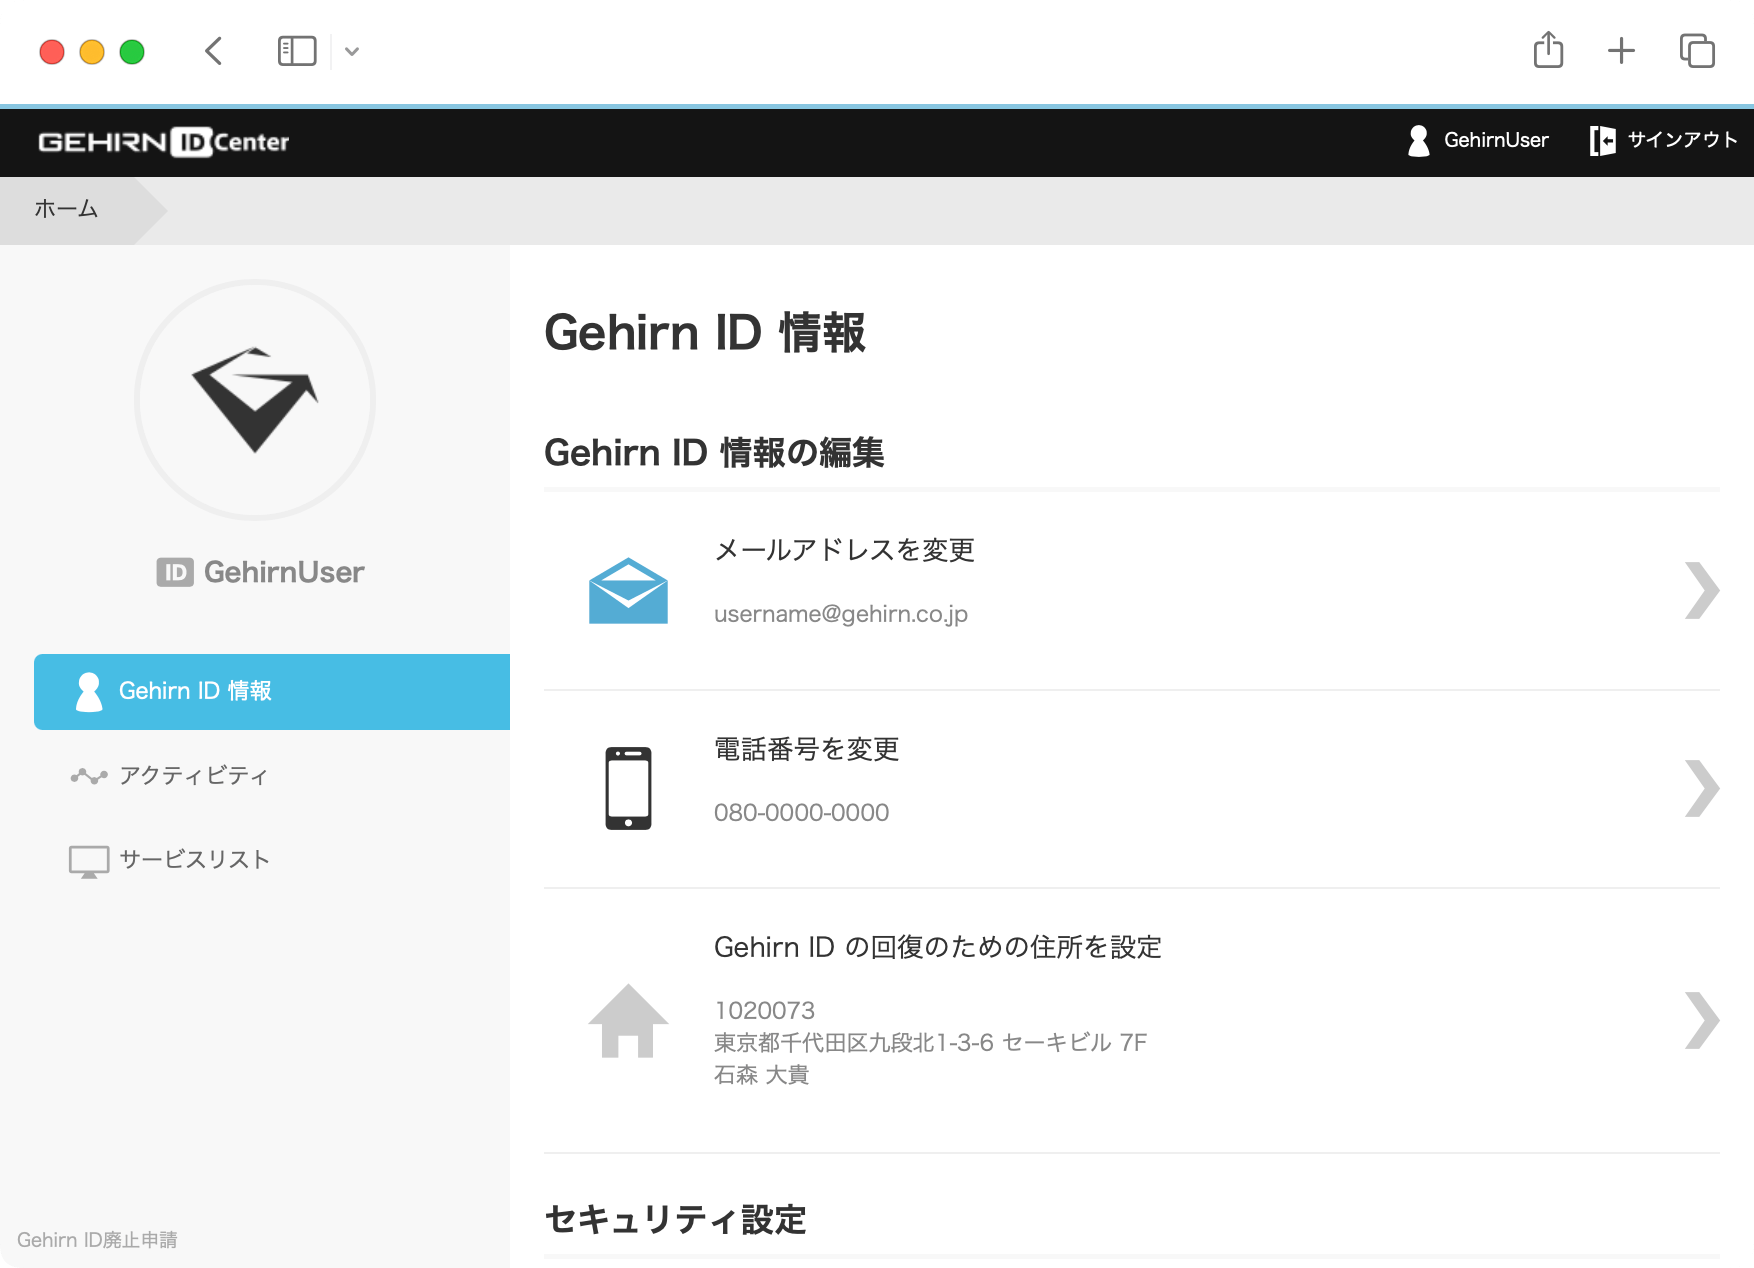Expand the sidebar dropdown chevron in toolbar

click(352, 51)
